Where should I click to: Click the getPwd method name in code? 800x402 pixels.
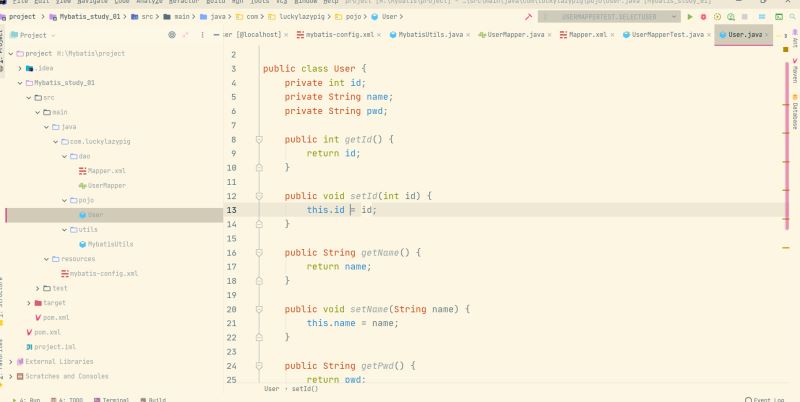point(377,366)
